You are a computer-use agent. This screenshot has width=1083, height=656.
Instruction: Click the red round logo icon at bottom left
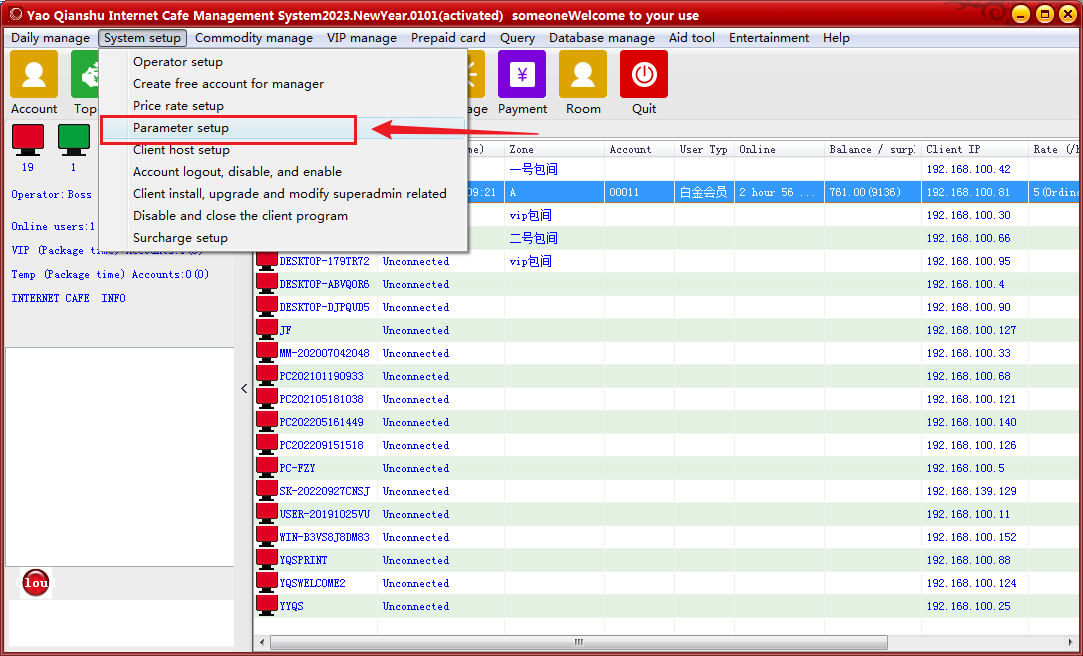(36, 582)
